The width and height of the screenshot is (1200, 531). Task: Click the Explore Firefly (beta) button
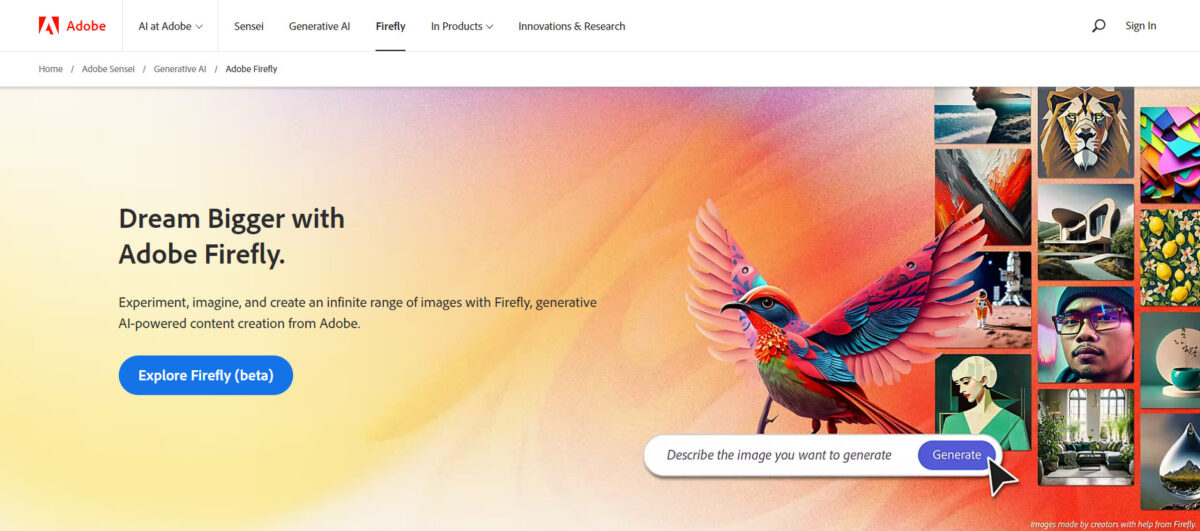pyautogui.click(x=206, y=375)
